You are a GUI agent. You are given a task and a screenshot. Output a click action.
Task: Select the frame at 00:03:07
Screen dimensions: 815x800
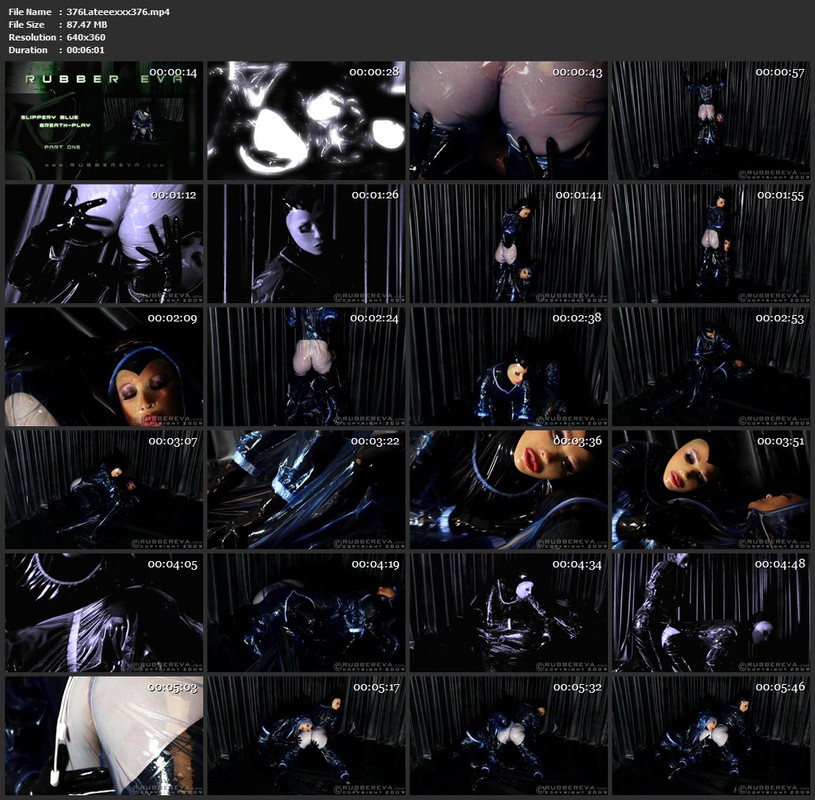104,490
